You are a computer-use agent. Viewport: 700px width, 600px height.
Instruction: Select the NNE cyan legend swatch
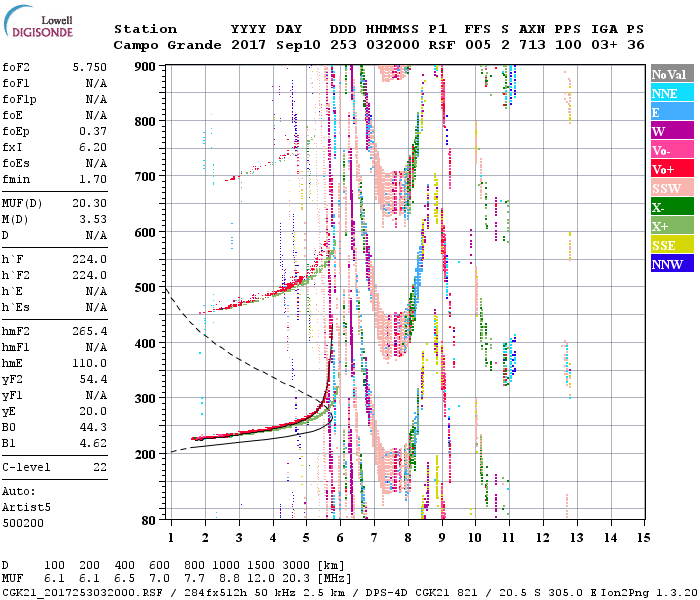pos(672,93)
